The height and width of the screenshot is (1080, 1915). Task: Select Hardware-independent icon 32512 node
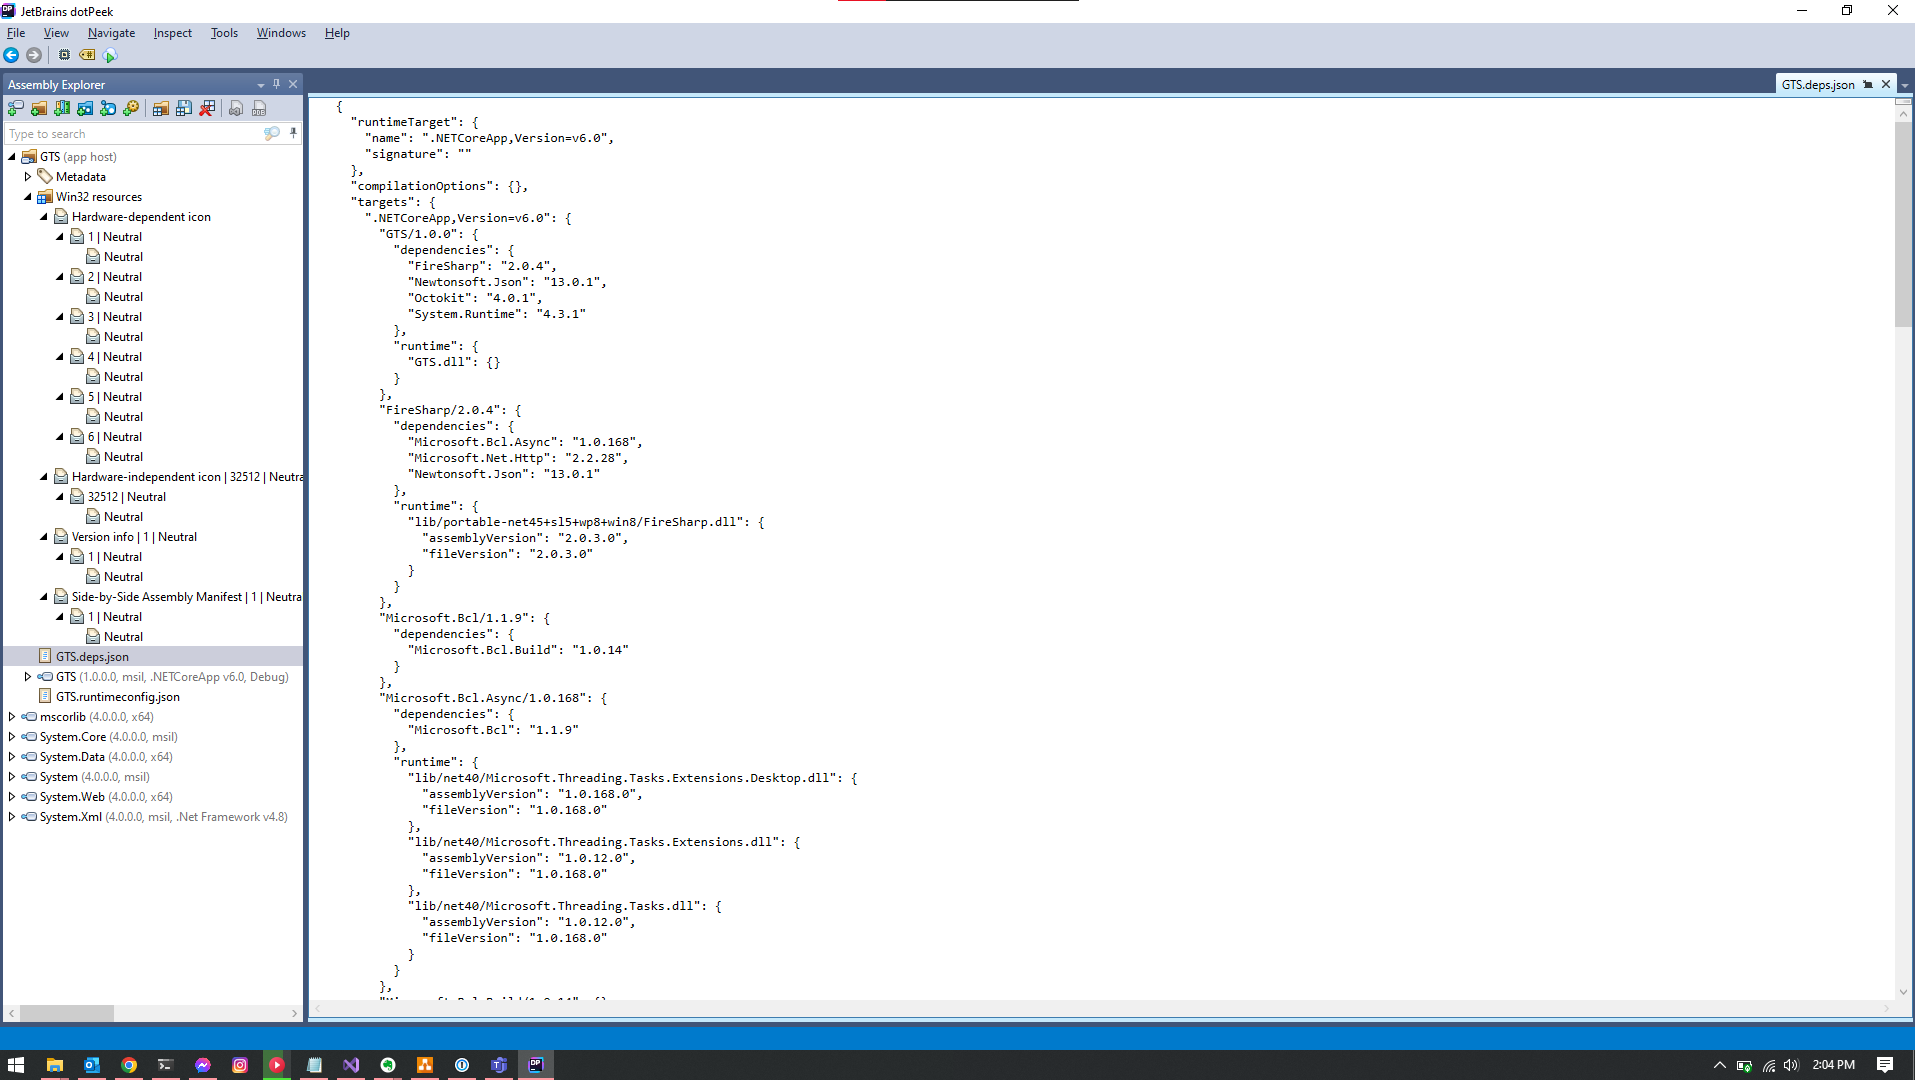[186, 477]
